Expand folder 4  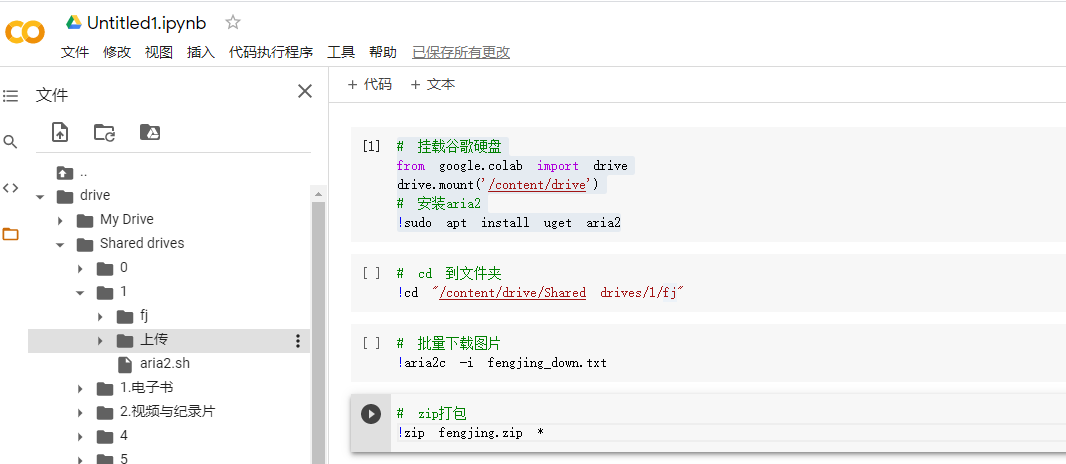(x=80, y=436)
